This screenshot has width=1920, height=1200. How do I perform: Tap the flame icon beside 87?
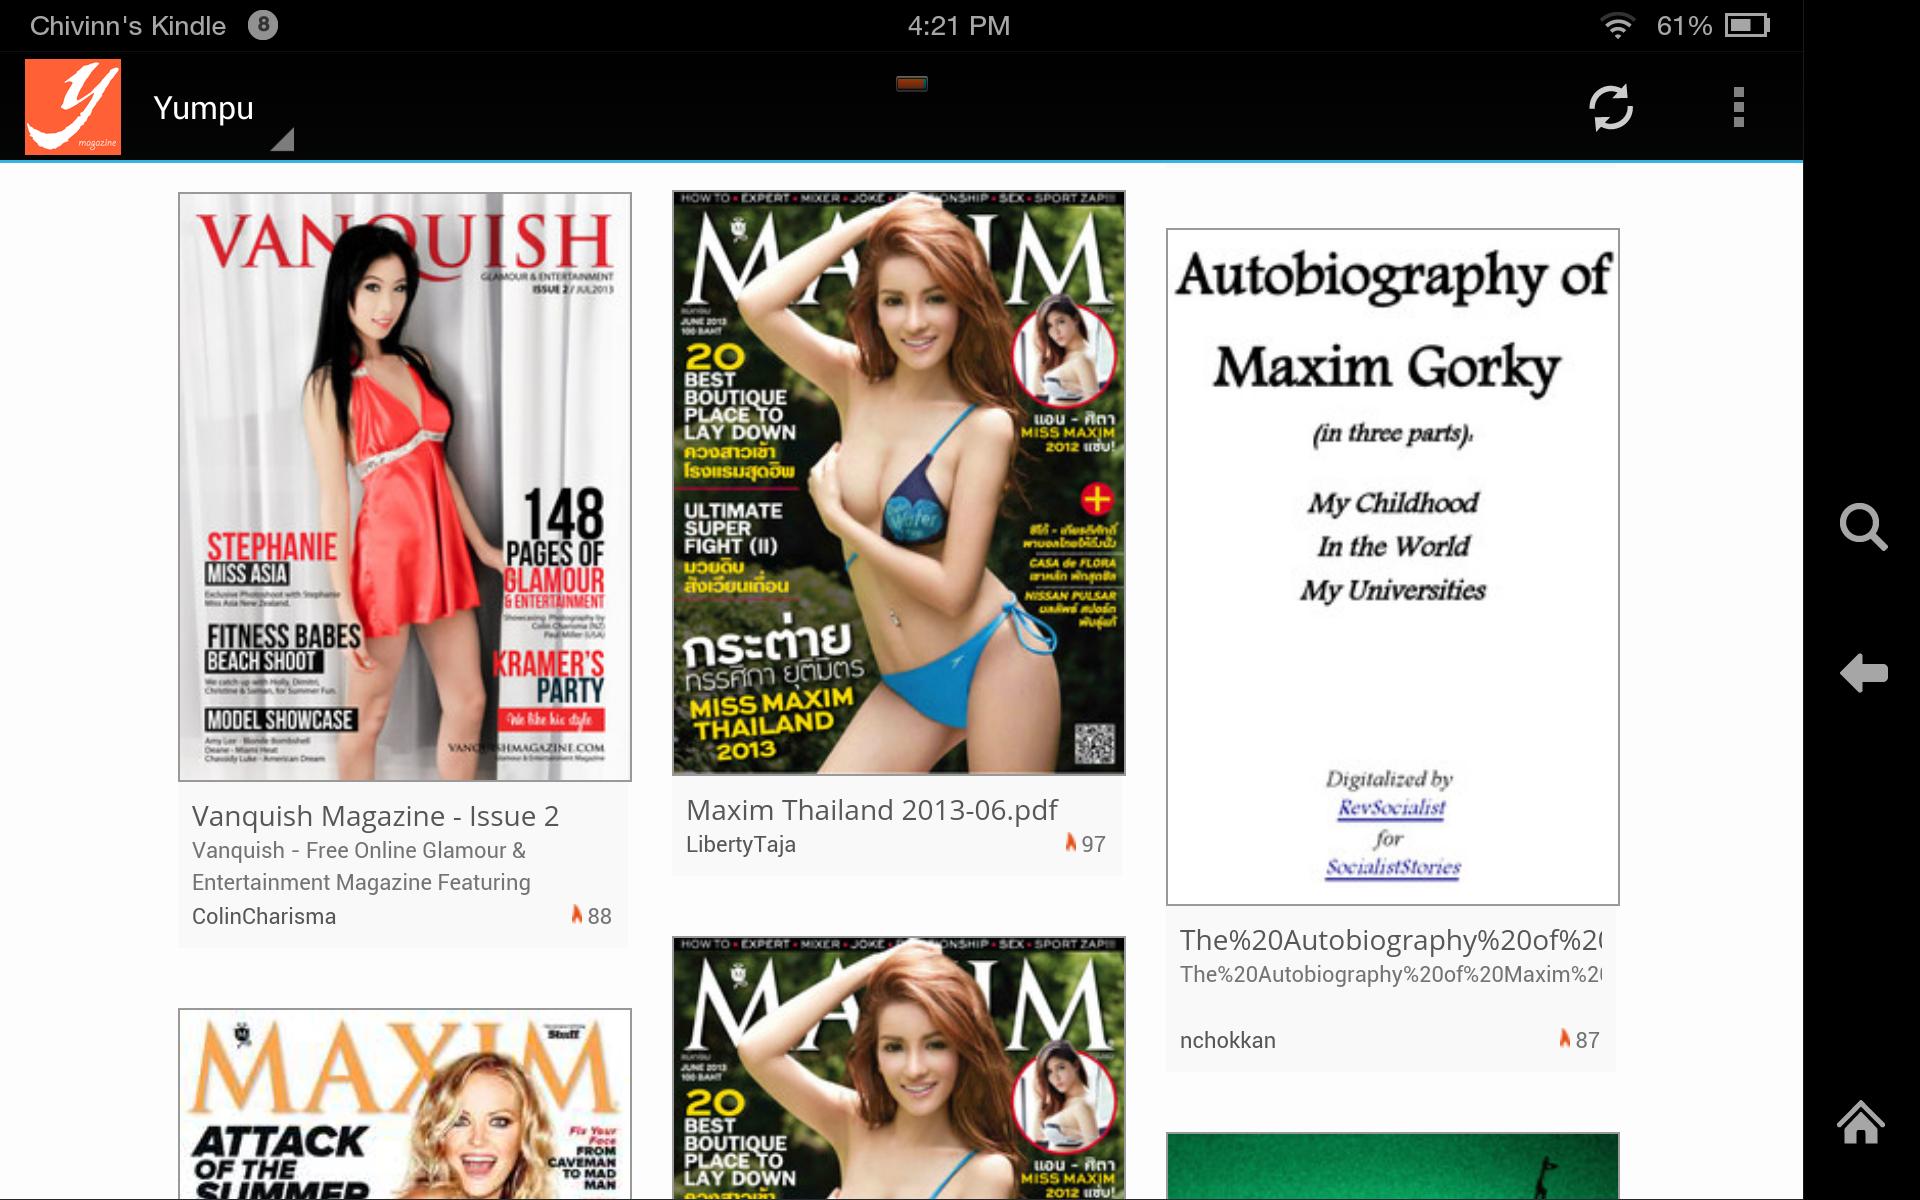click(x=1563, y=1040)
